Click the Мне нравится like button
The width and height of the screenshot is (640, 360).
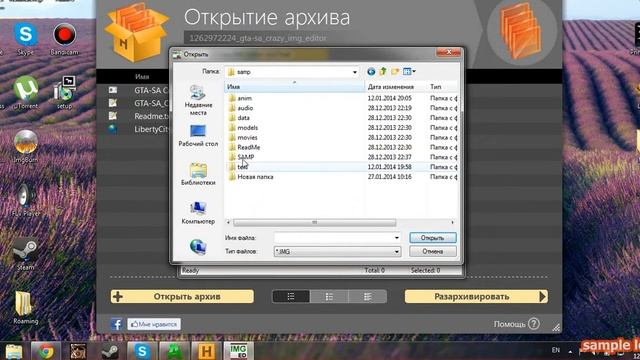pyautogui.click(x=154, y=324)
